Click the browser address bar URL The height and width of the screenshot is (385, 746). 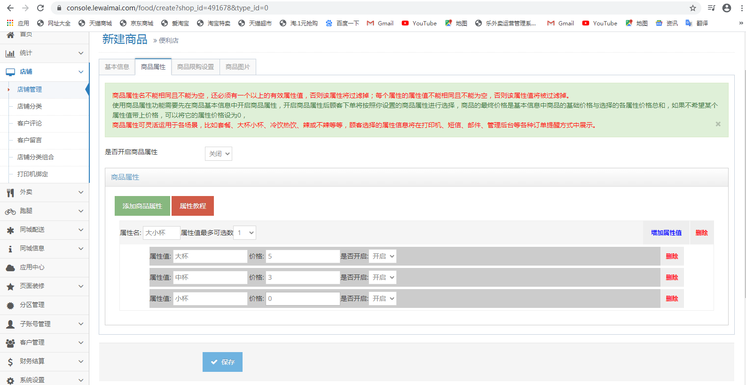[x=167, y=8]
